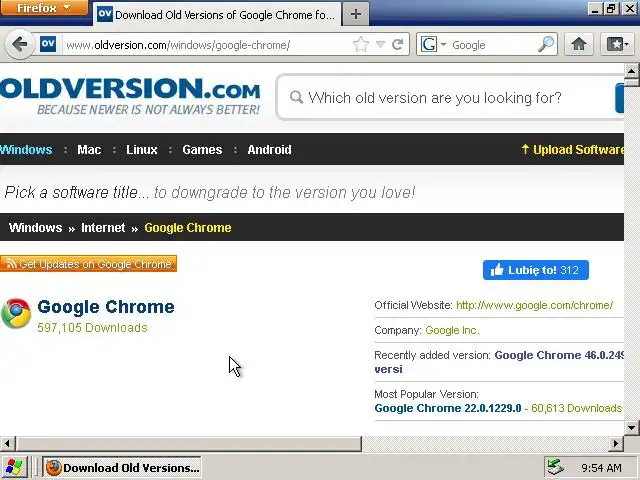The image size is (640, 480).
Task: Click the 9:54 AM clock
Action: [x=601, y=467]
